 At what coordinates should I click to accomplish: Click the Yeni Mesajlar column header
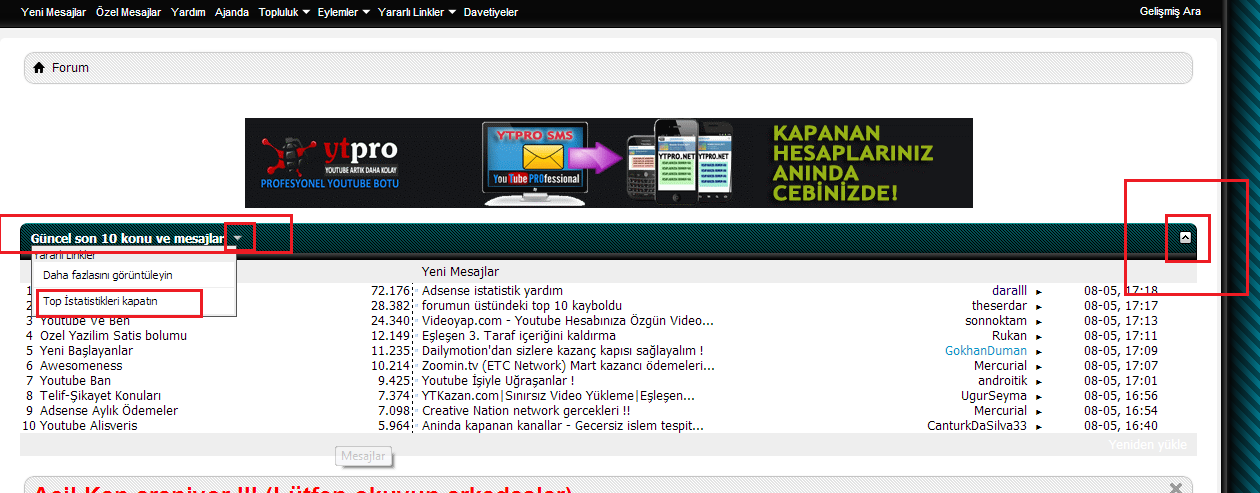coord(460,271)
